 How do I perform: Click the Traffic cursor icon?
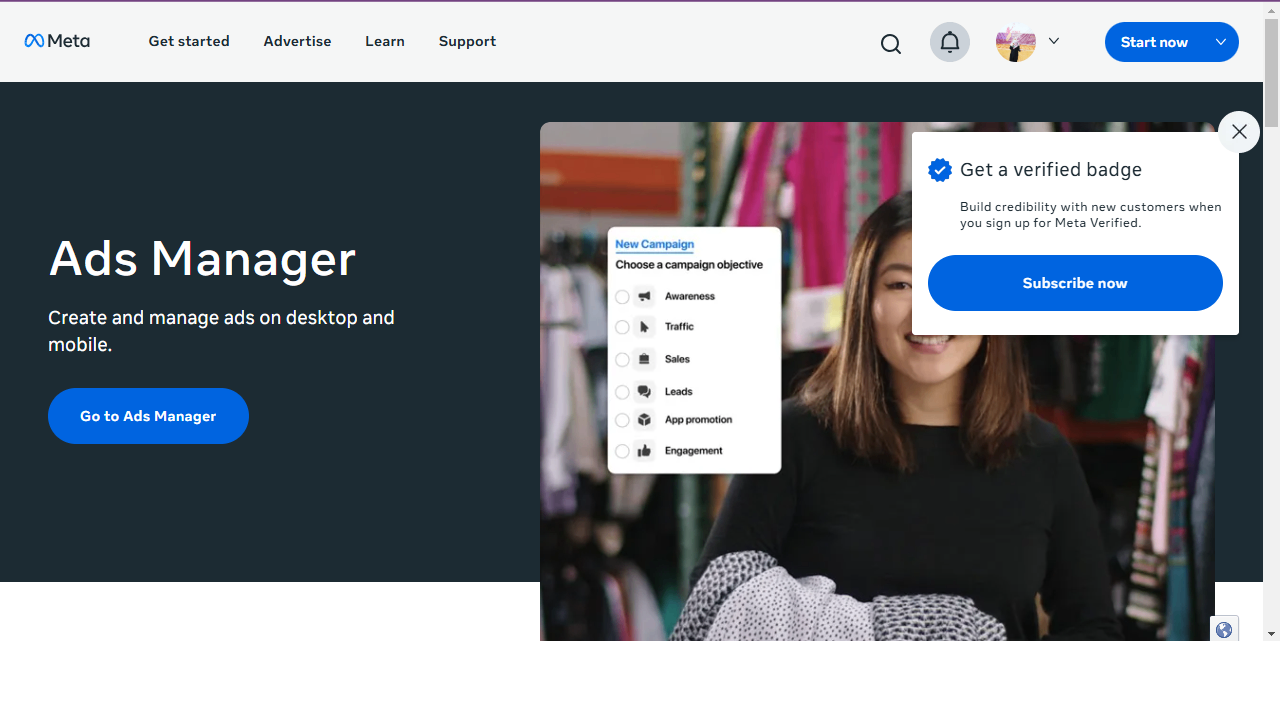(644, 326)
